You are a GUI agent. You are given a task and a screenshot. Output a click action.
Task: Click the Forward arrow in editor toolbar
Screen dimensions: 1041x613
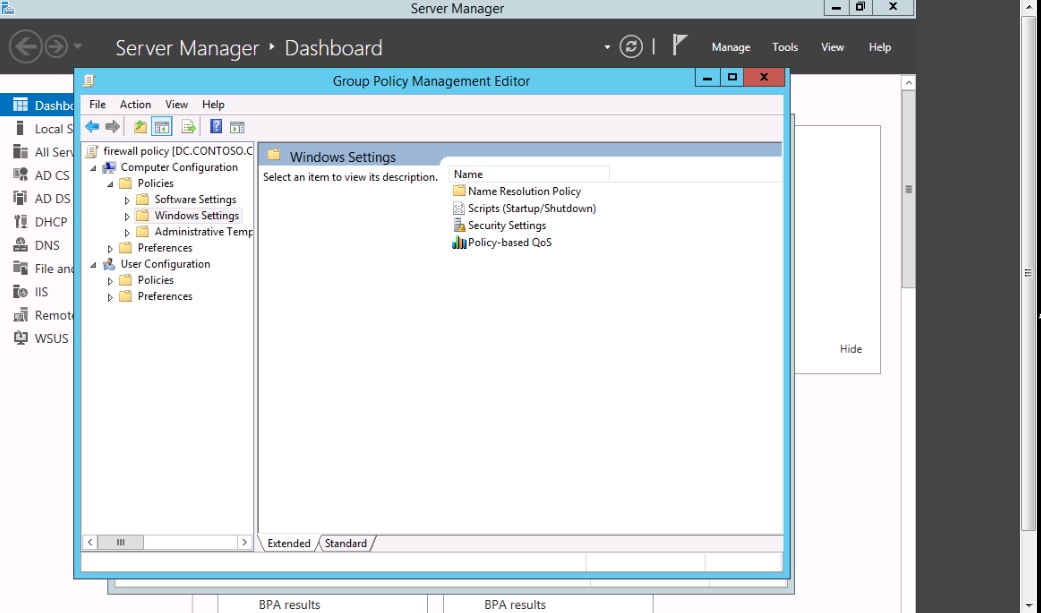(x=112, y=126)
